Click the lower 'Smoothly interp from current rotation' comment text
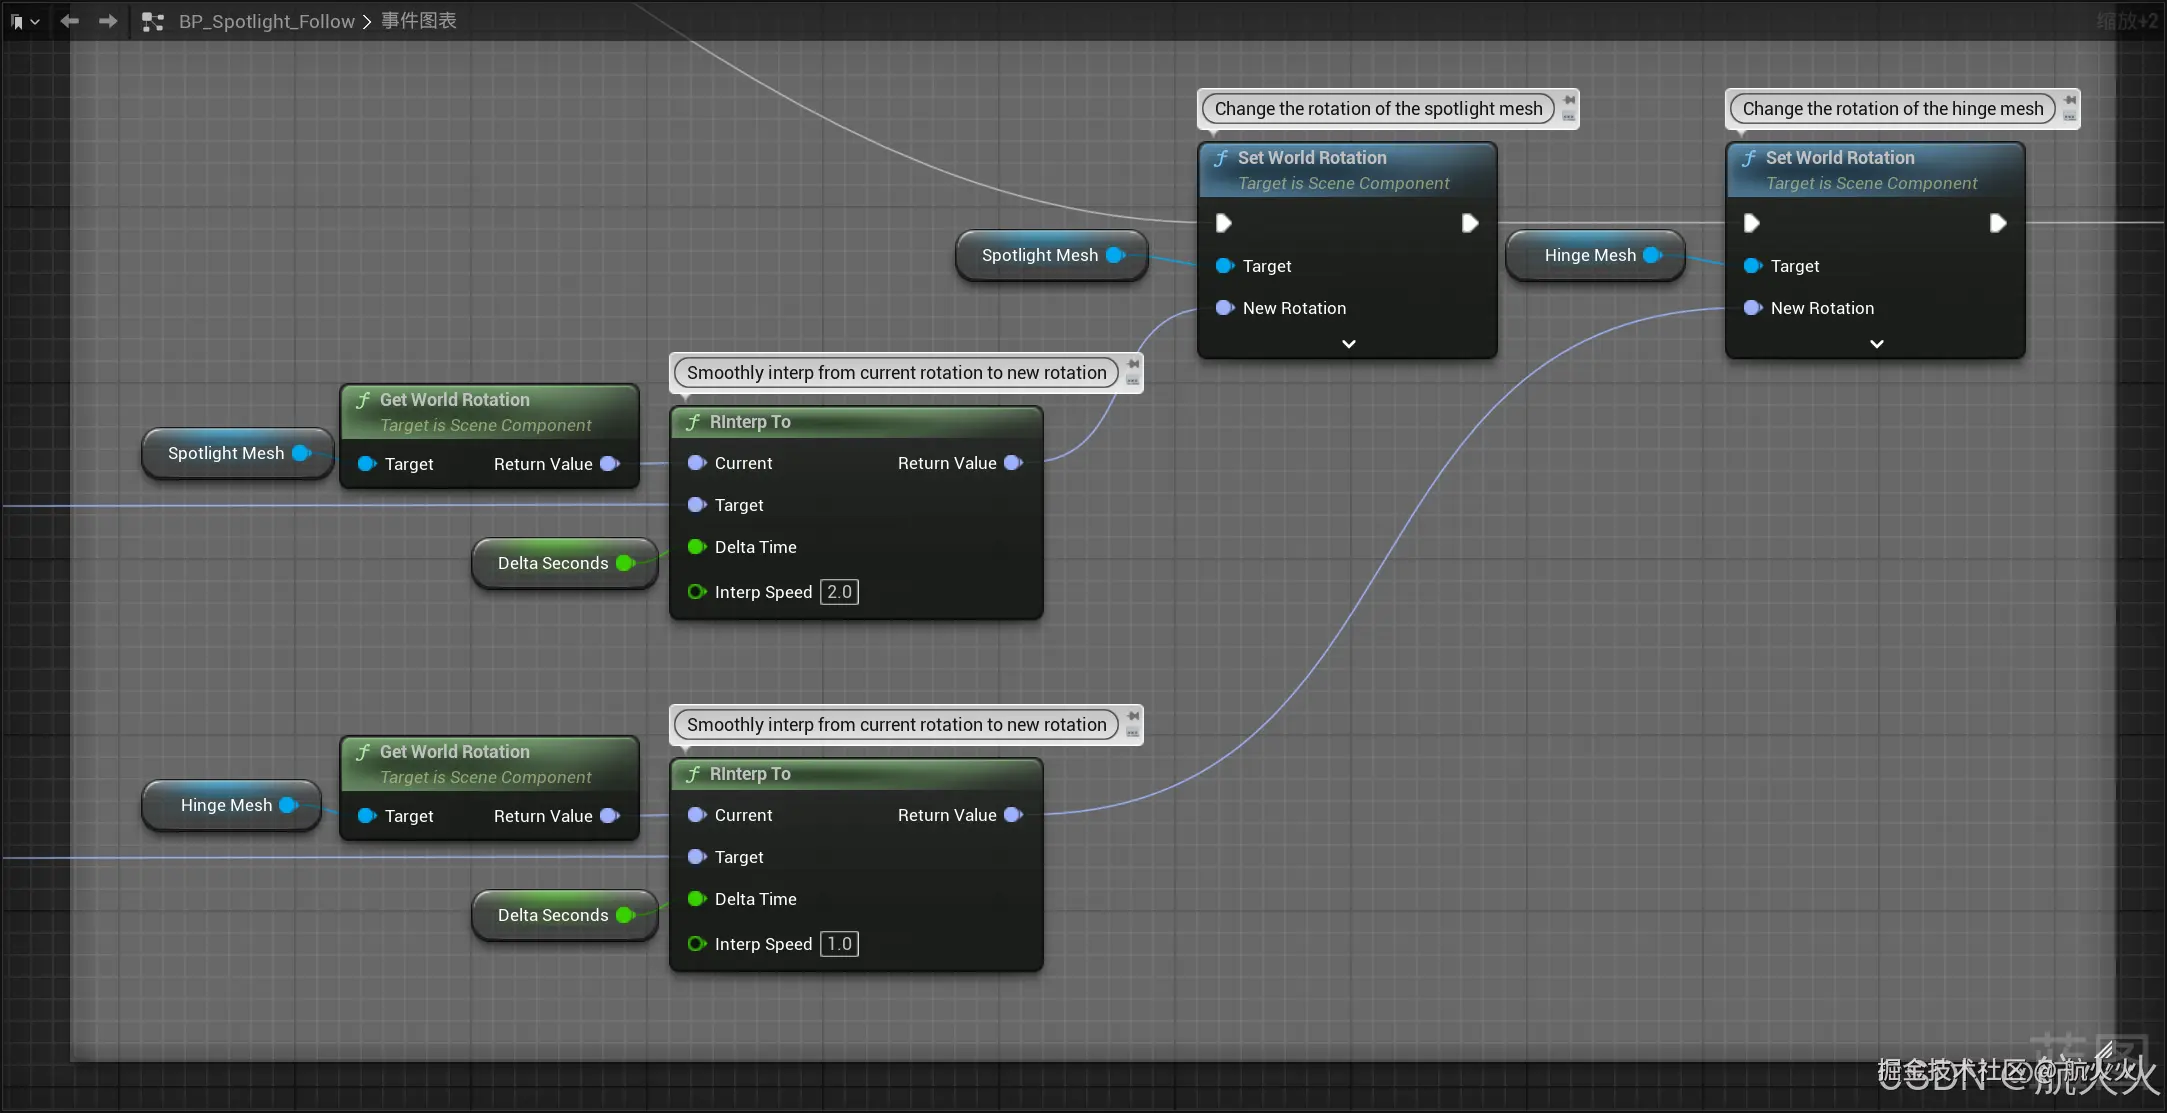 pyautogui.click(x=896, y=725)
